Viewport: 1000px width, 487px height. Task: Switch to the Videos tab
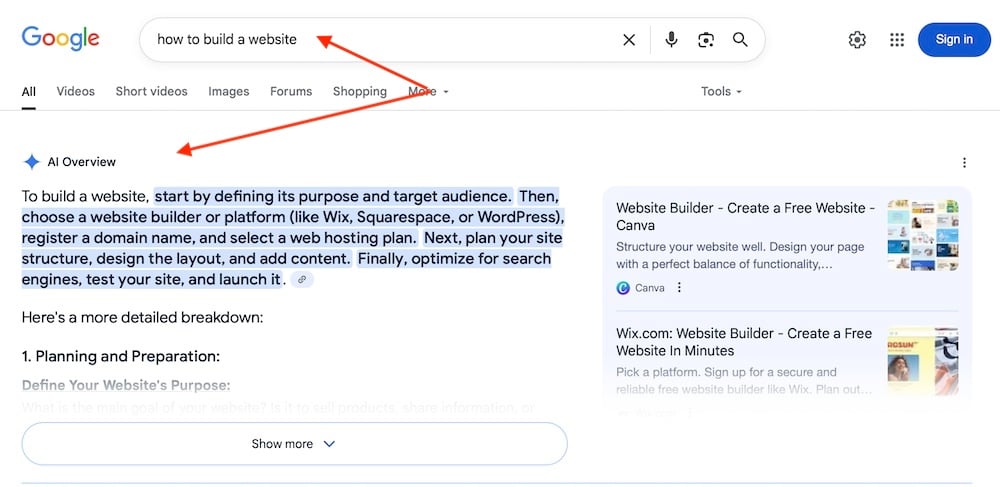click(x=75, y=91)
